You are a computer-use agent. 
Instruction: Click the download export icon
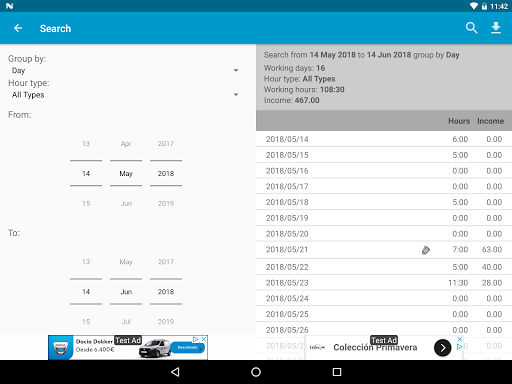(496, 28)
